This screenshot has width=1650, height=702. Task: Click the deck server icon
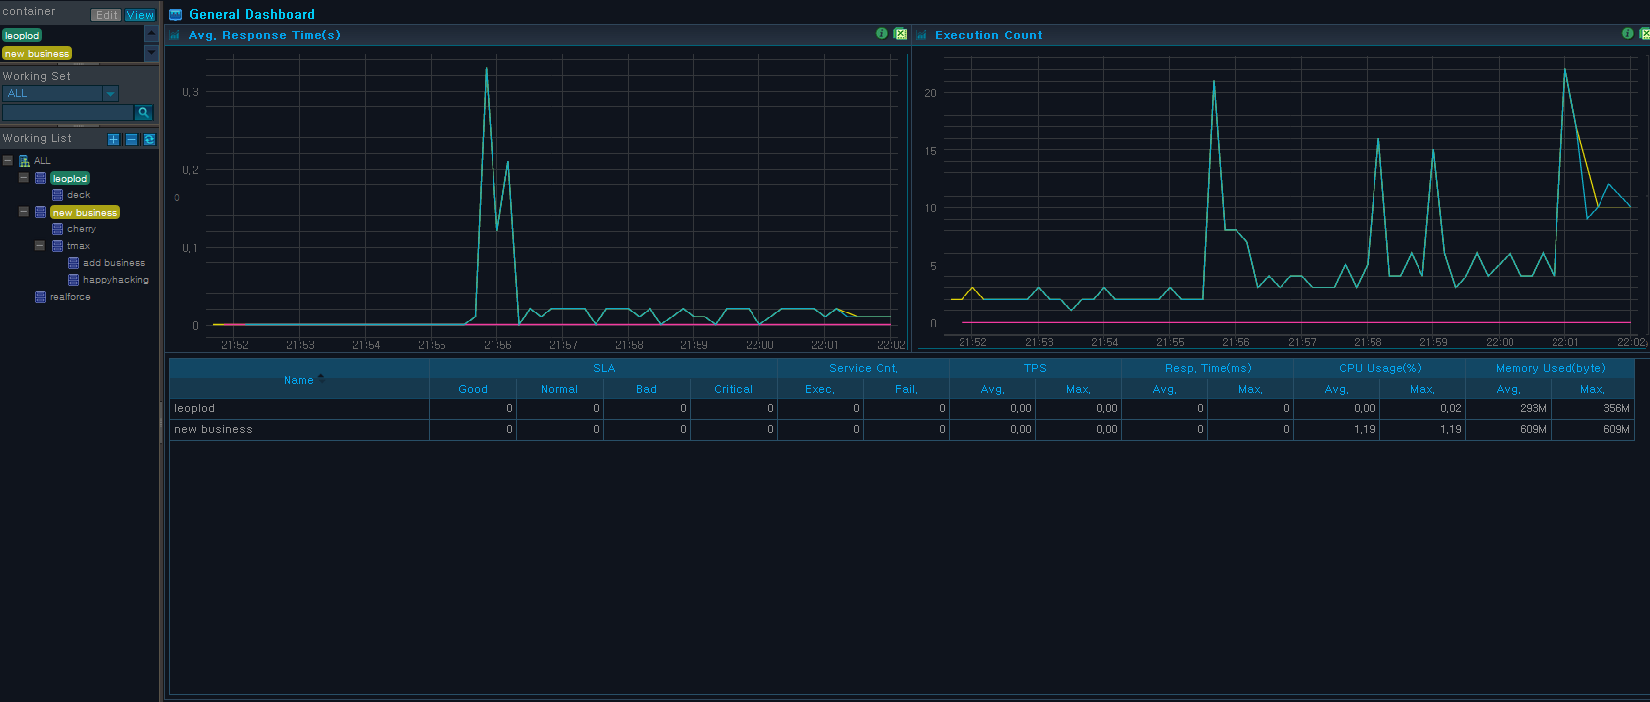click(x=57, y=195)
